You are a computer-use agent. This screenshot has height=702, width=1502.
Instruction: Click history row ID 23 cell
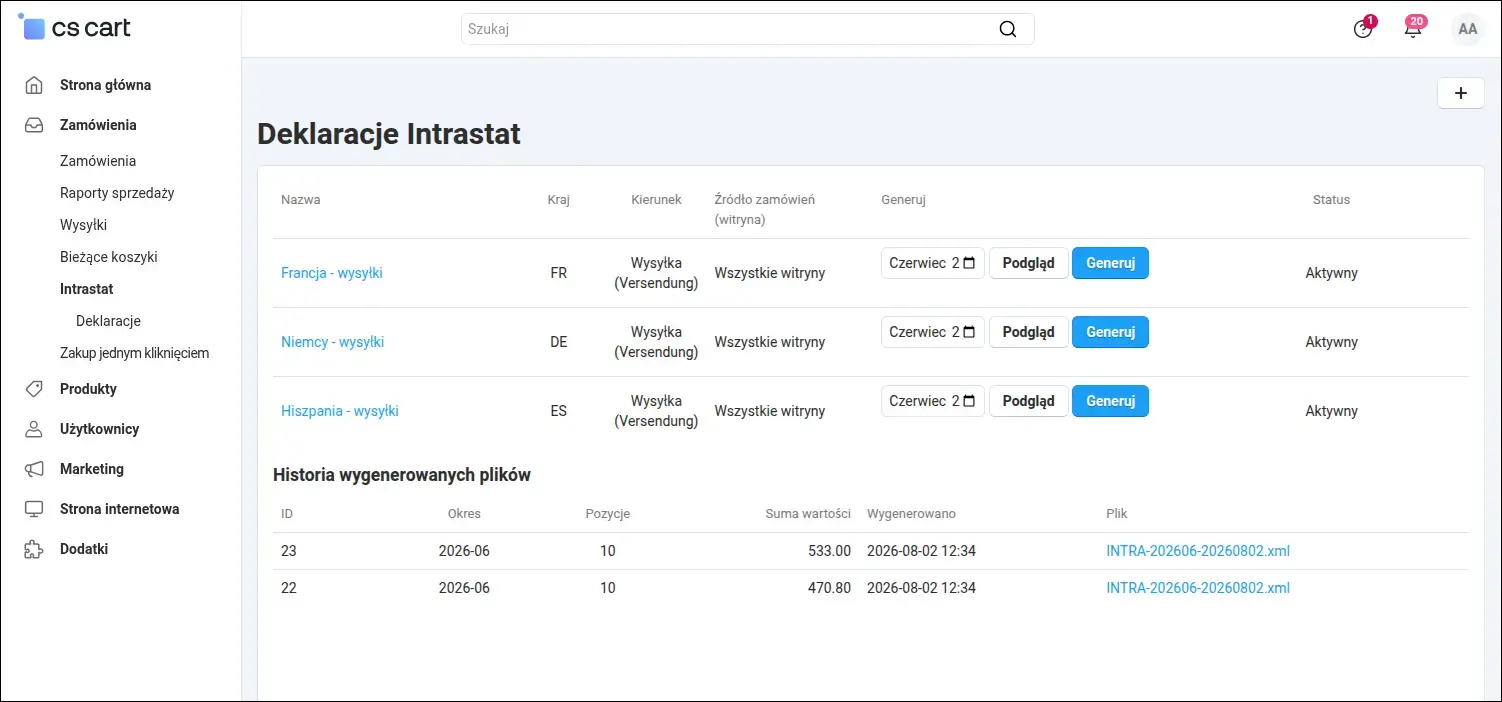289,551
